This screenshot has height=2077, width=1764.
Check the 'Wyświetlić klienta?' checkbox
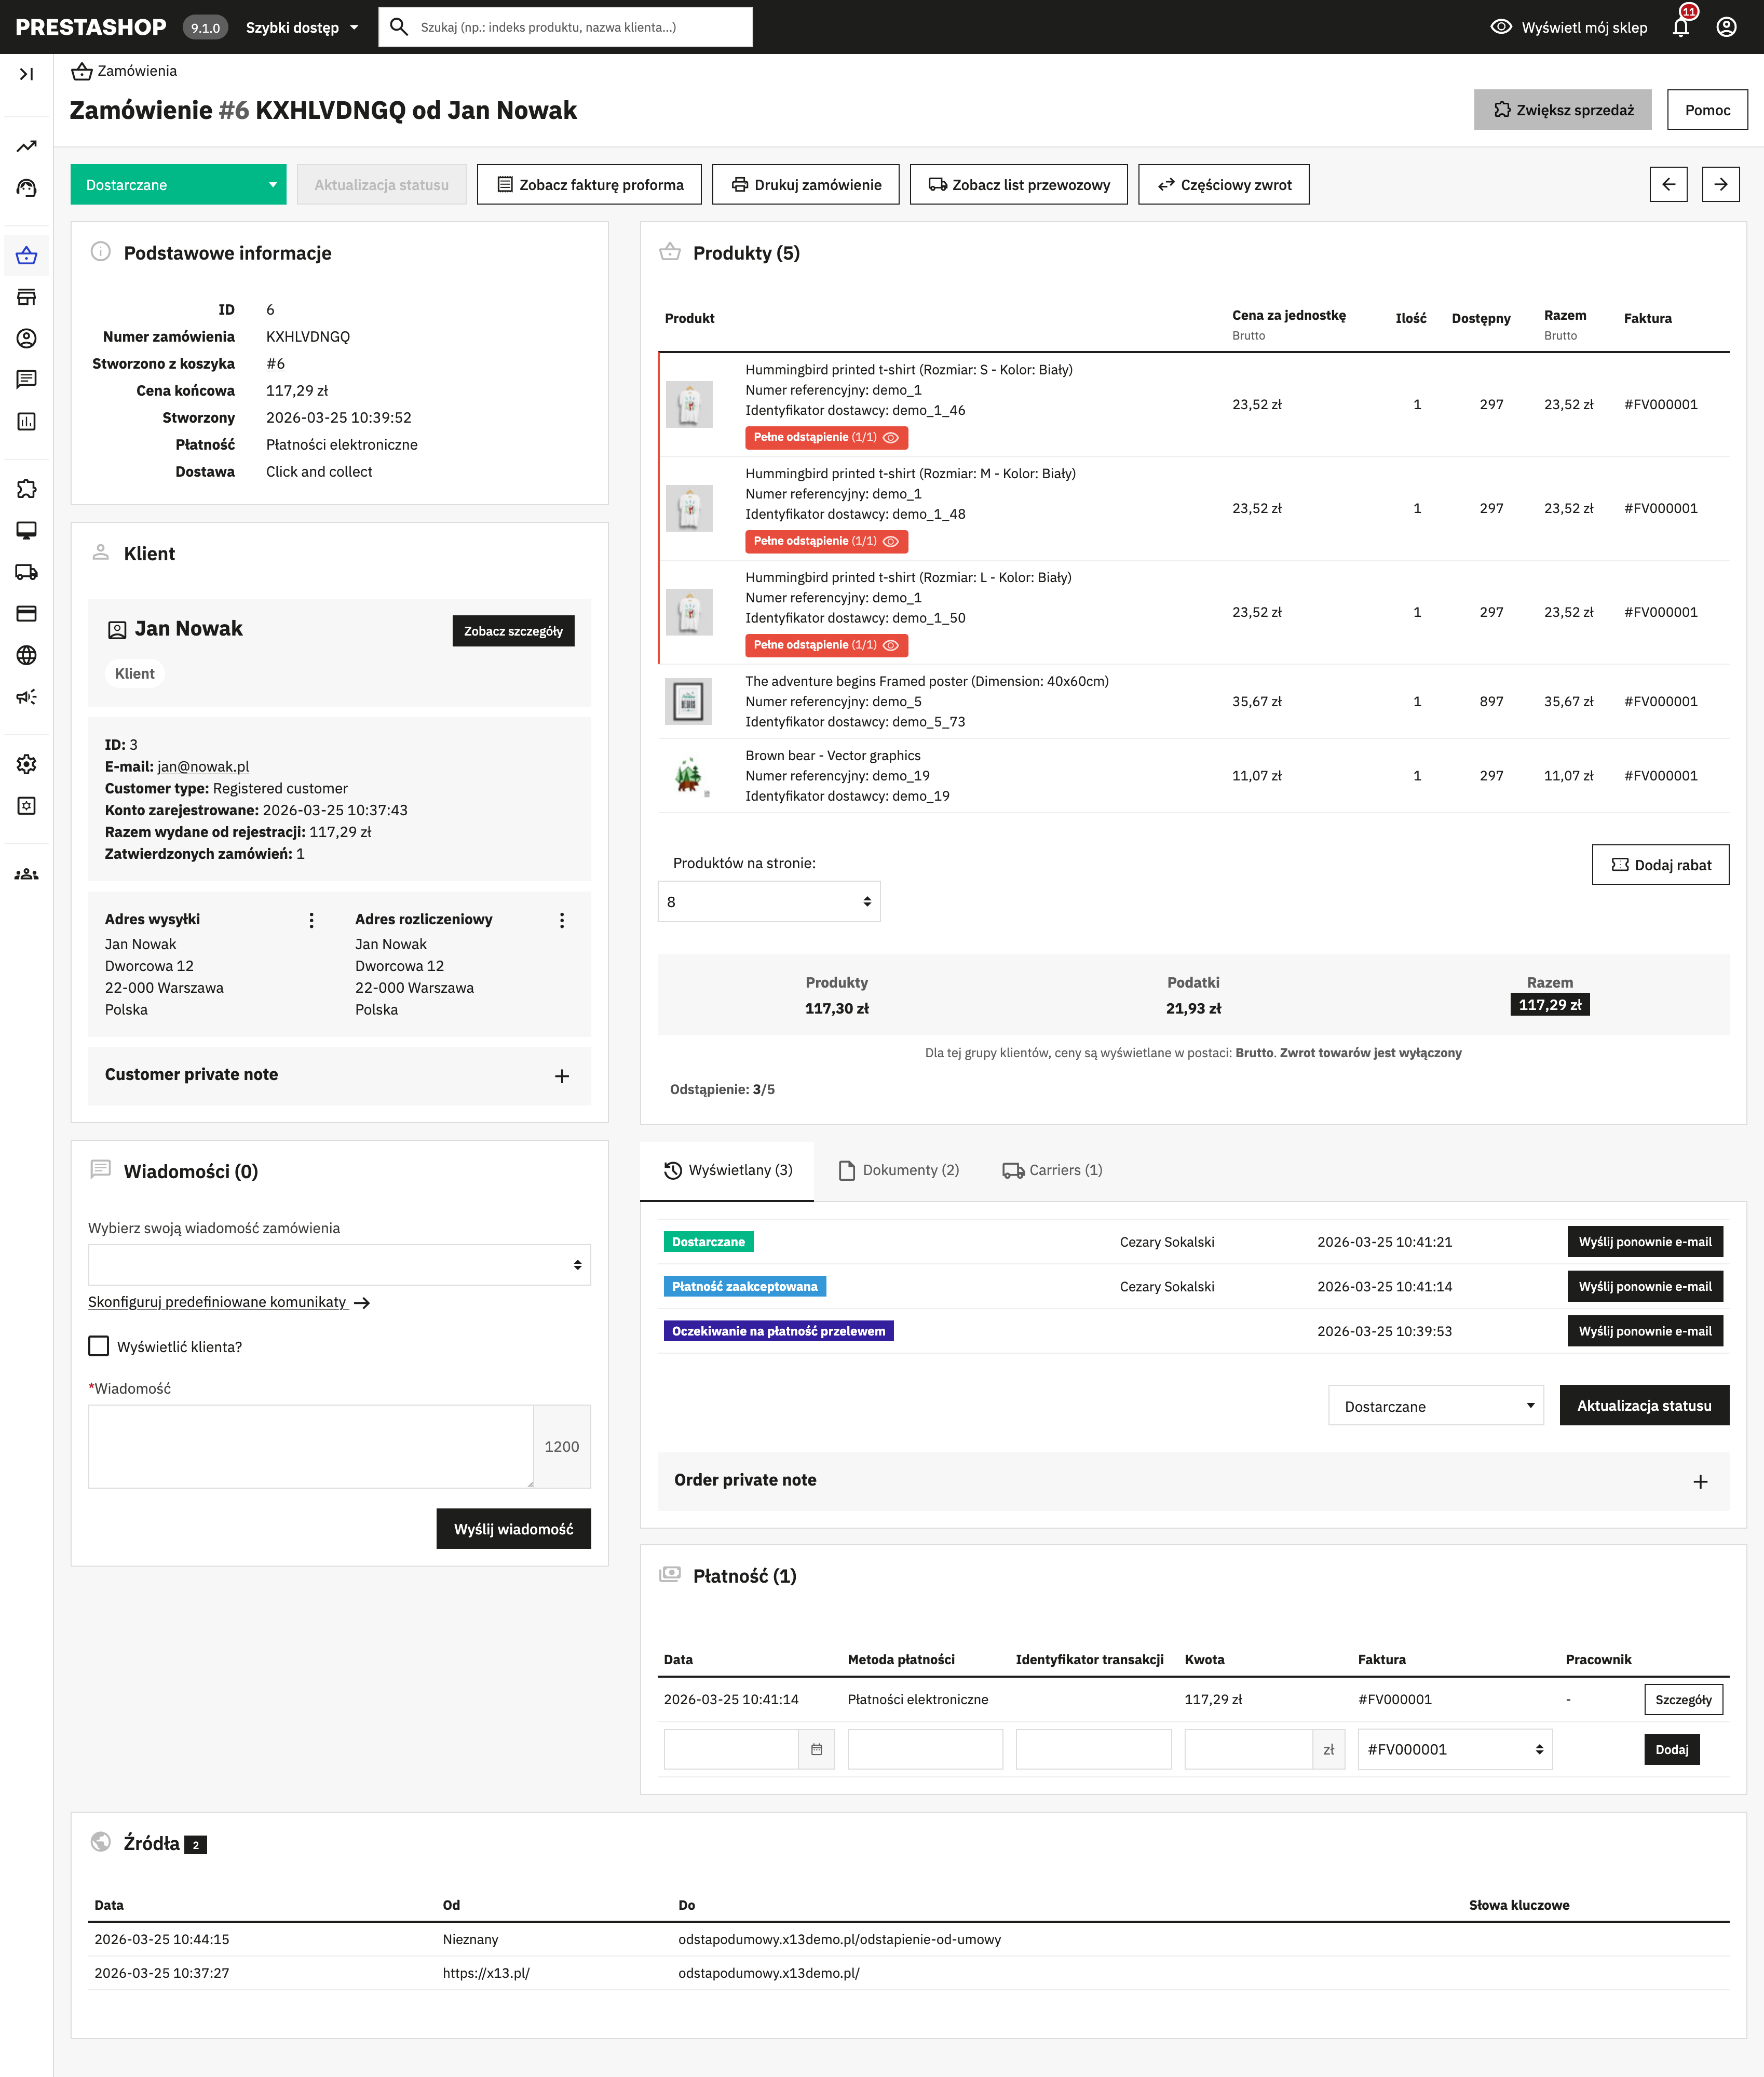[x=99, y=1346]
